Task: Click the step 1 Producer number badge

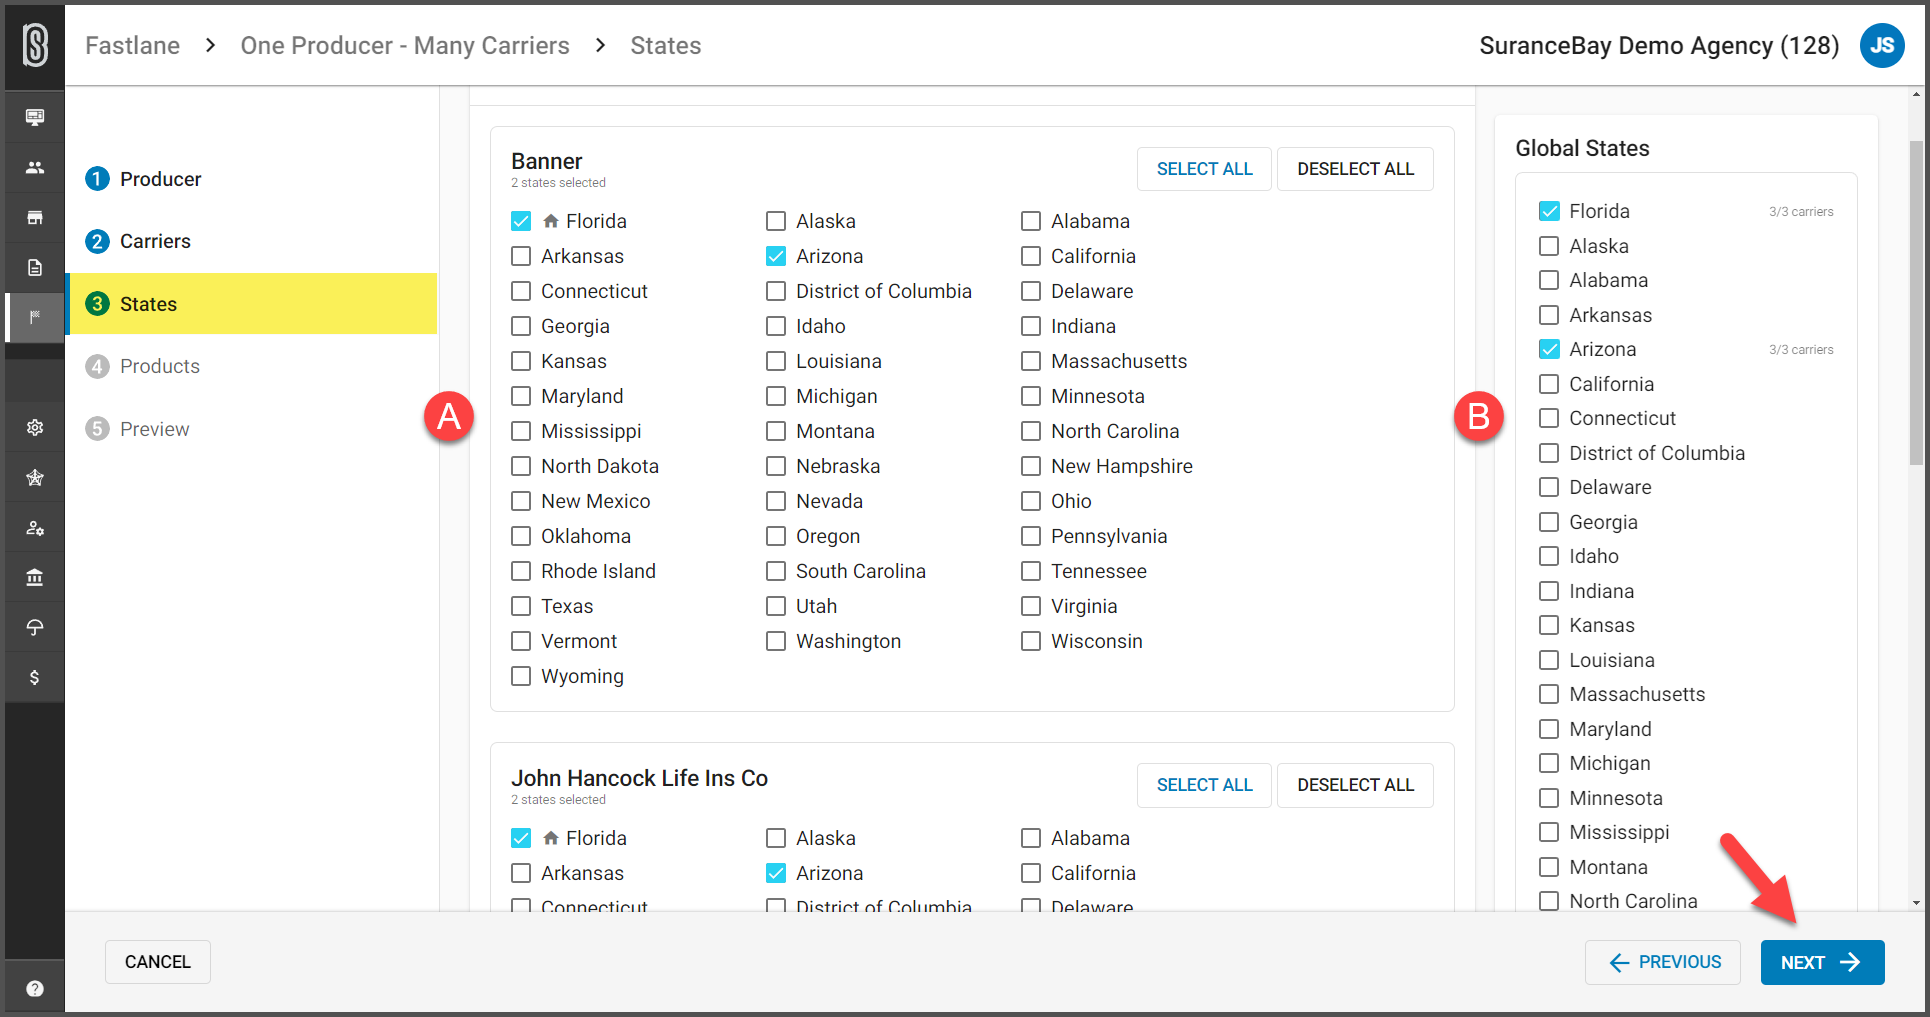Action: pos(97,179)
